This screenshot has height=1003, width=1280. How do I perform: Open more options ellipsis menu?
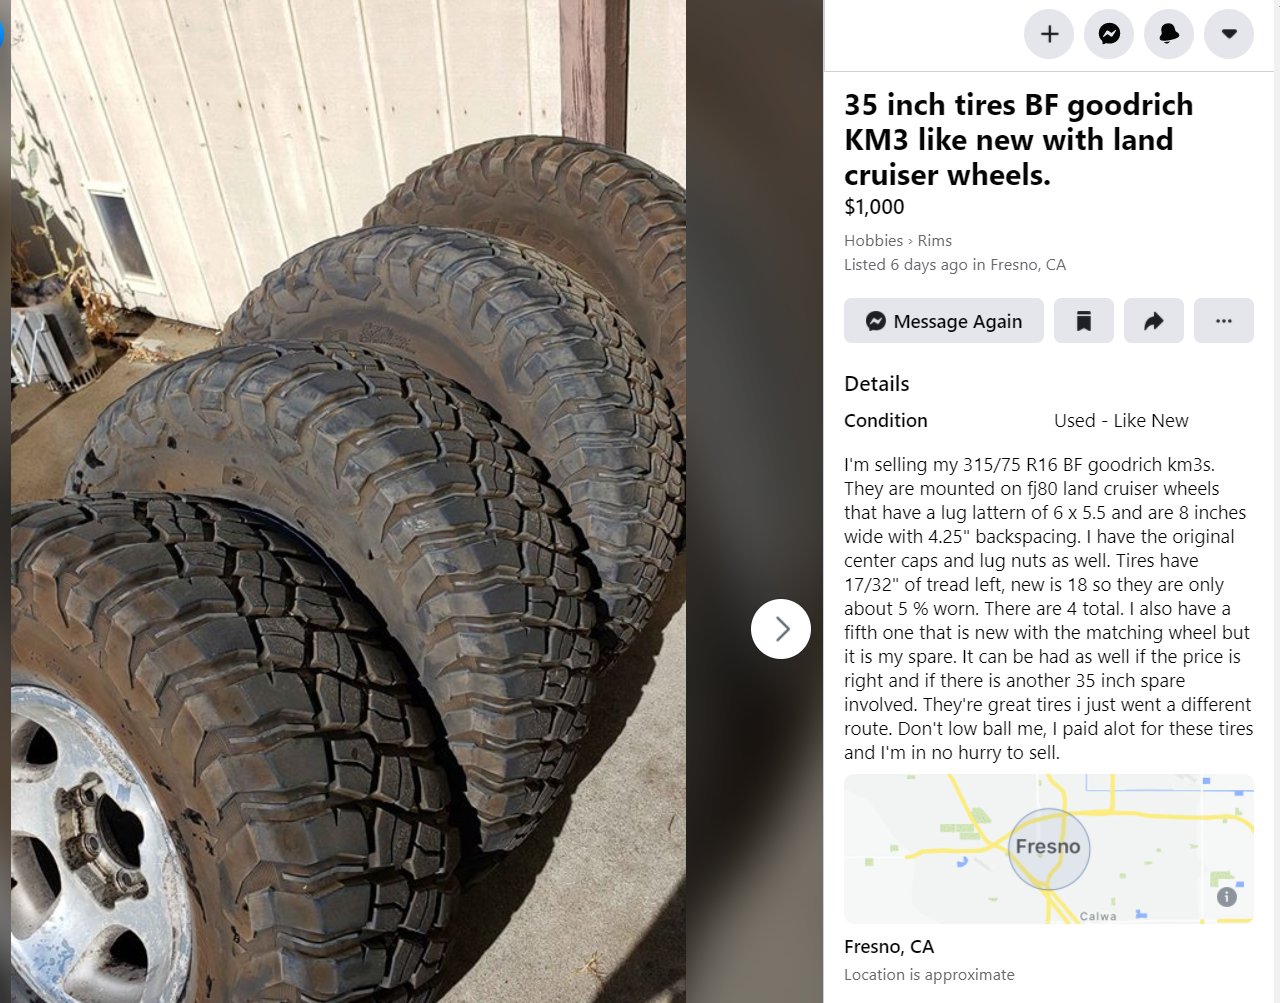click(1224, 321)
